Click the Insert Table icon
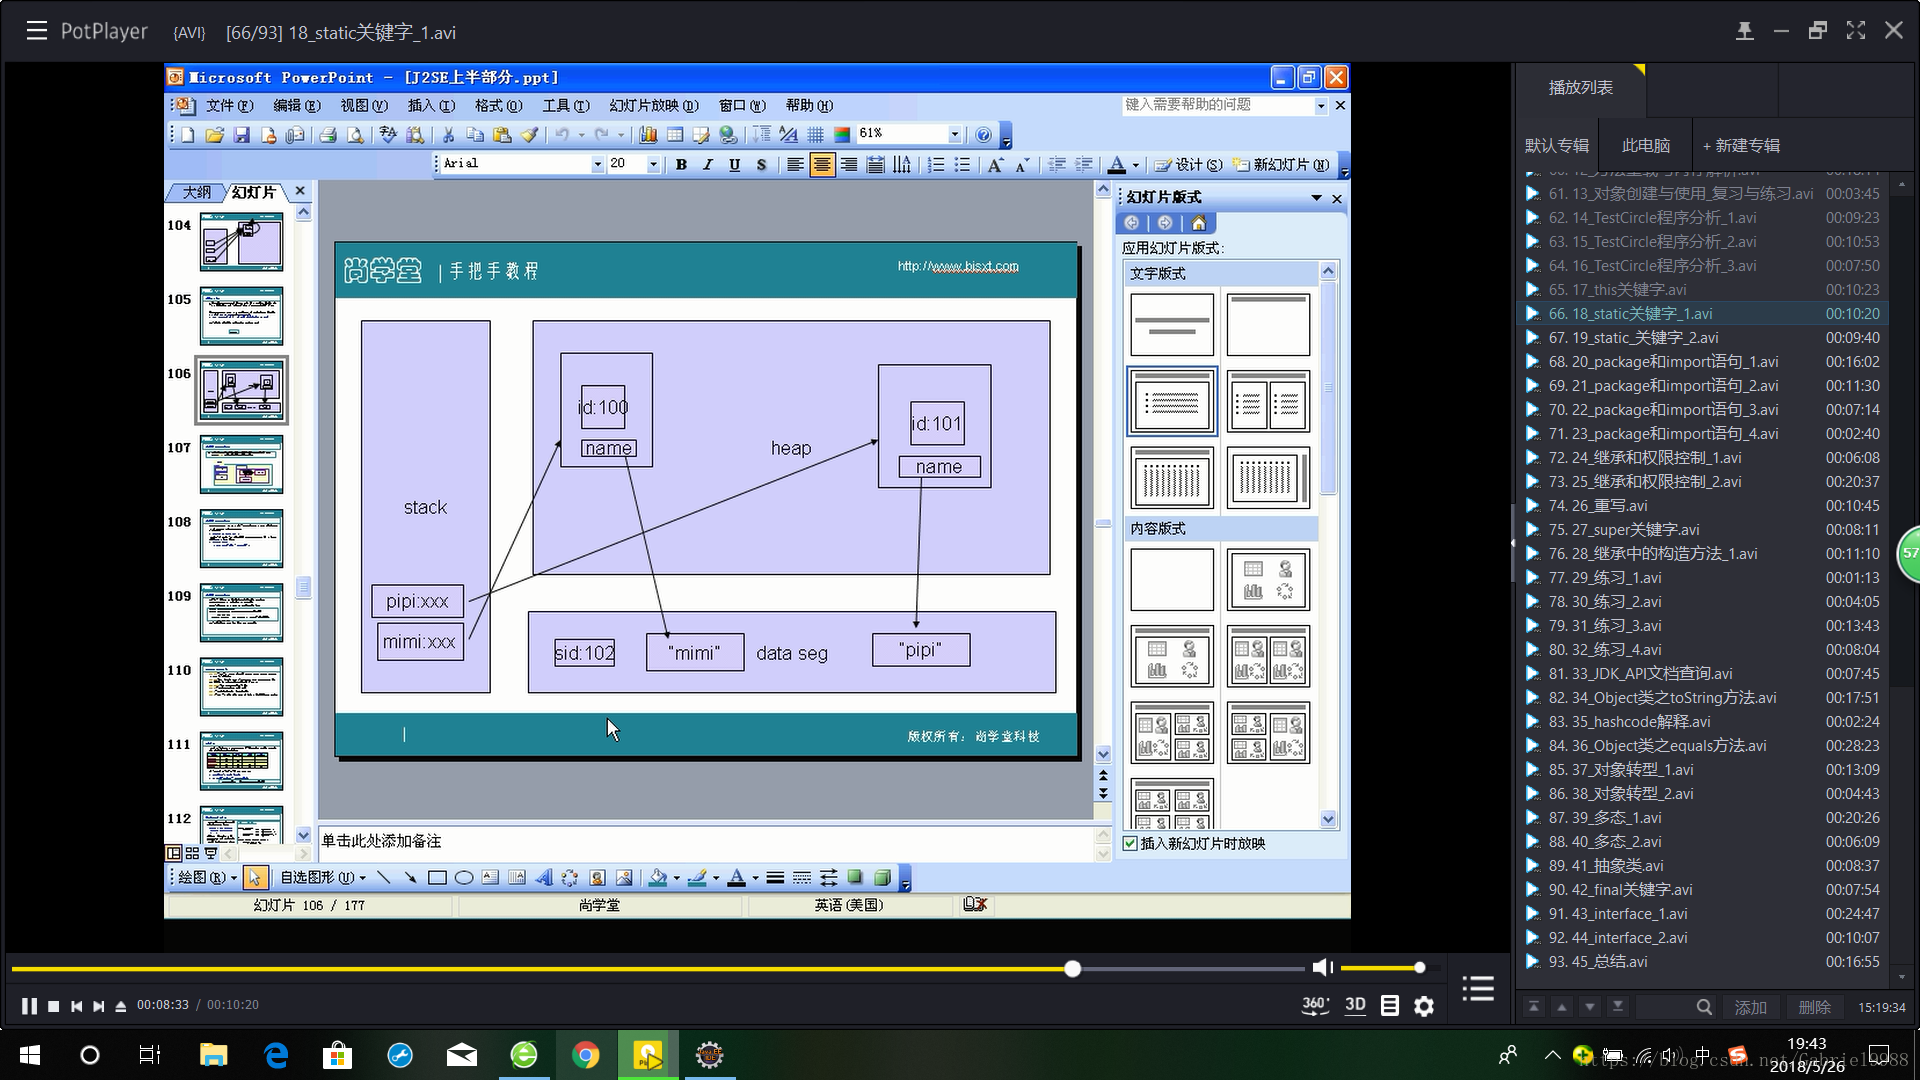The image size is (1920, 1080). click(675, 135)
